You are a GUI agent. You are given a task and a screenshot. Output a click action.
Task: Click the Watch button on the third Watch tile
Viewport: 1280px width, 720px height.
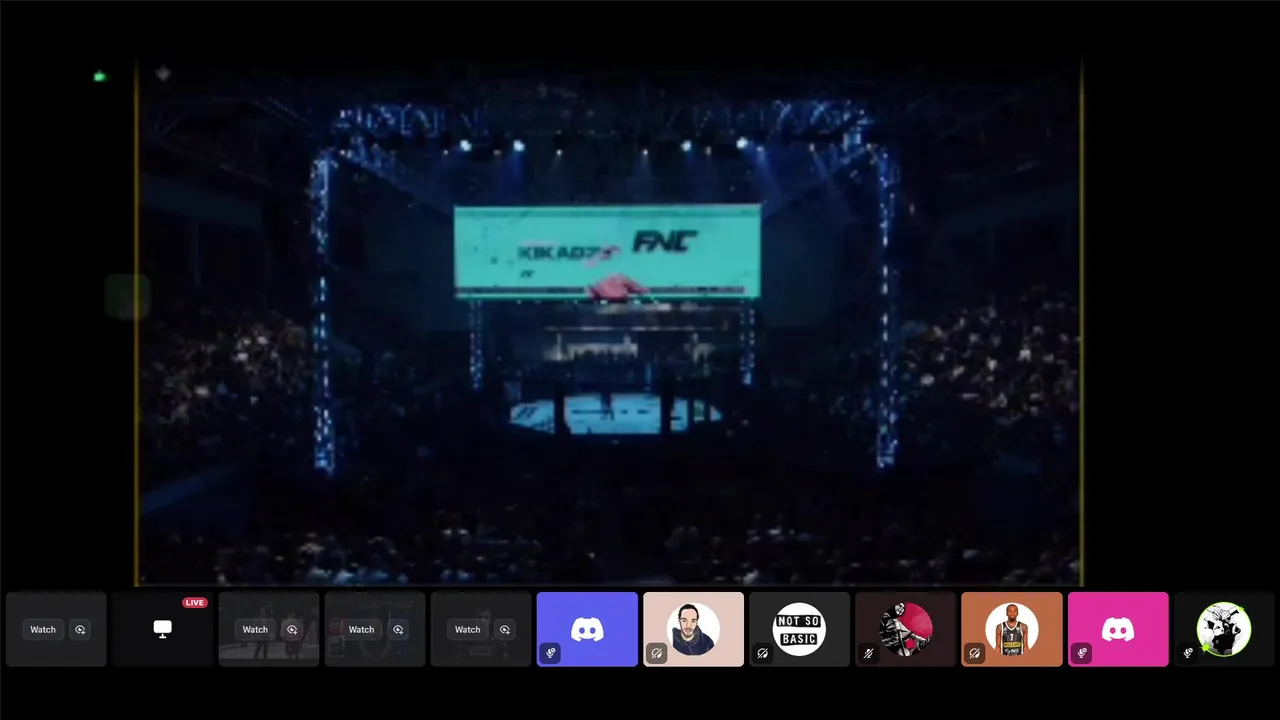click(361, 630)
